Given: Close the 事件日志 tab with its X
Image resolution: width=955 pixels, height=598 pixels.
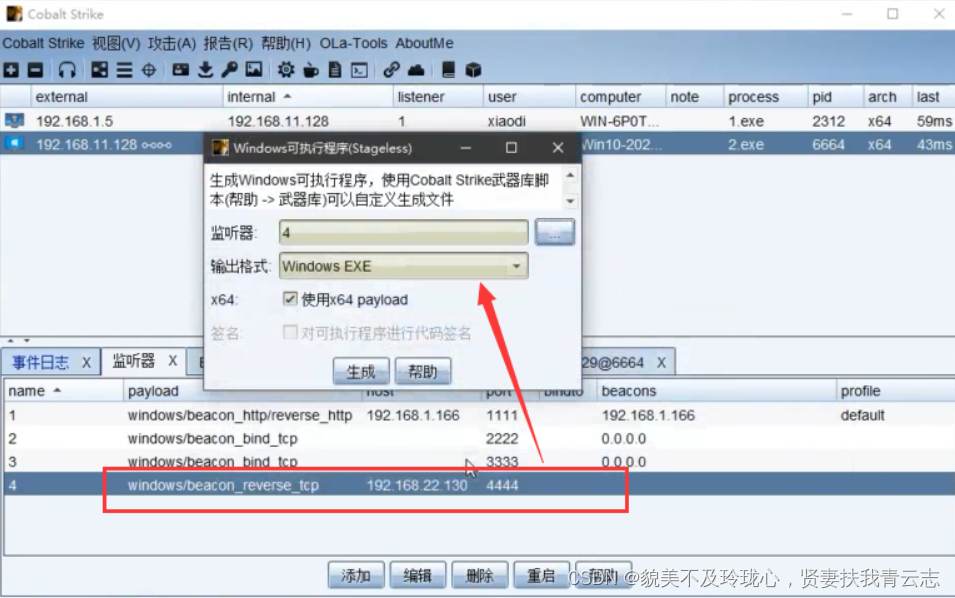Looking at the screenshot, I should coord(86,362).
